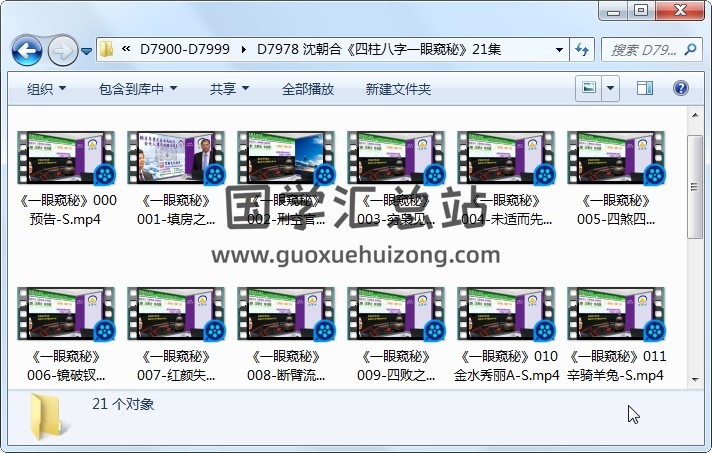Click the vertical scrollbar thumb

695,187
